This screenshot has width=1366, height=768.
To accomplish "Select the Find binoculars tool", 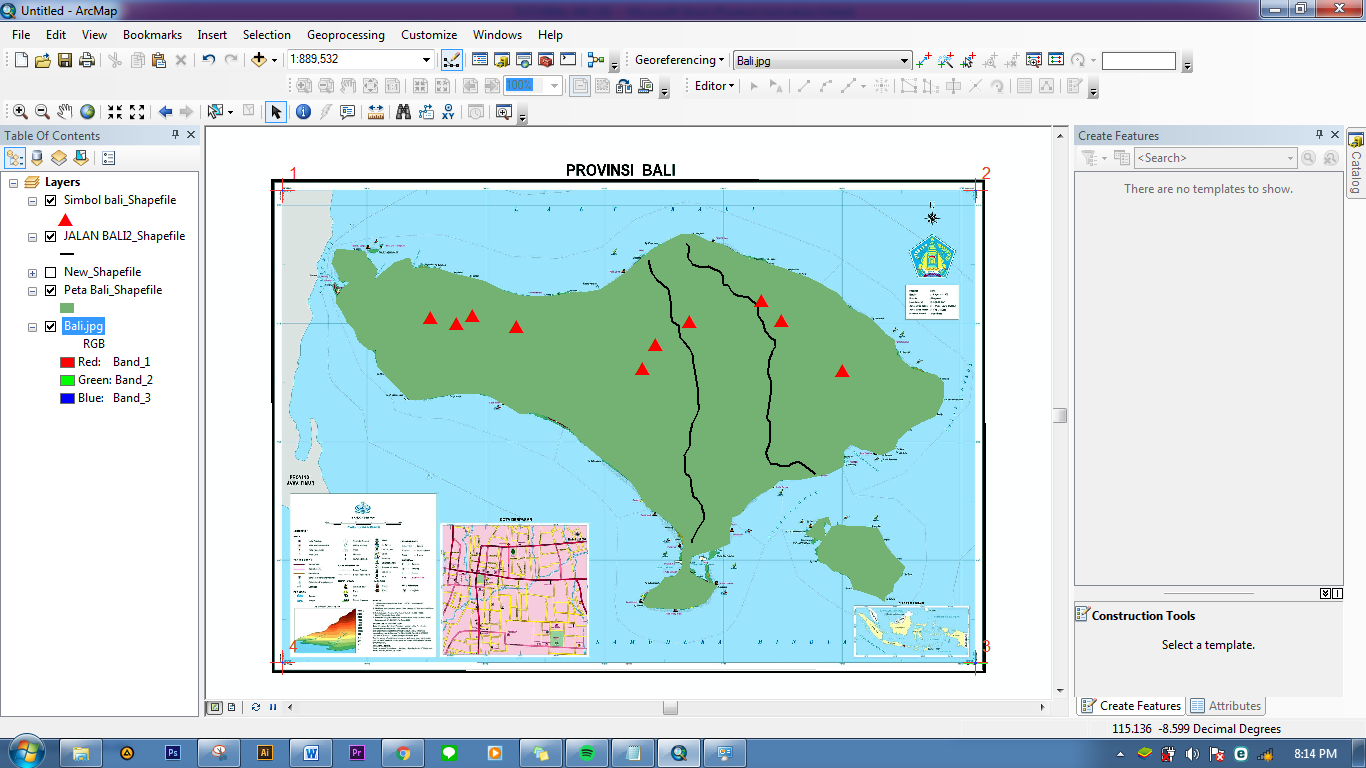I will 402,111.
